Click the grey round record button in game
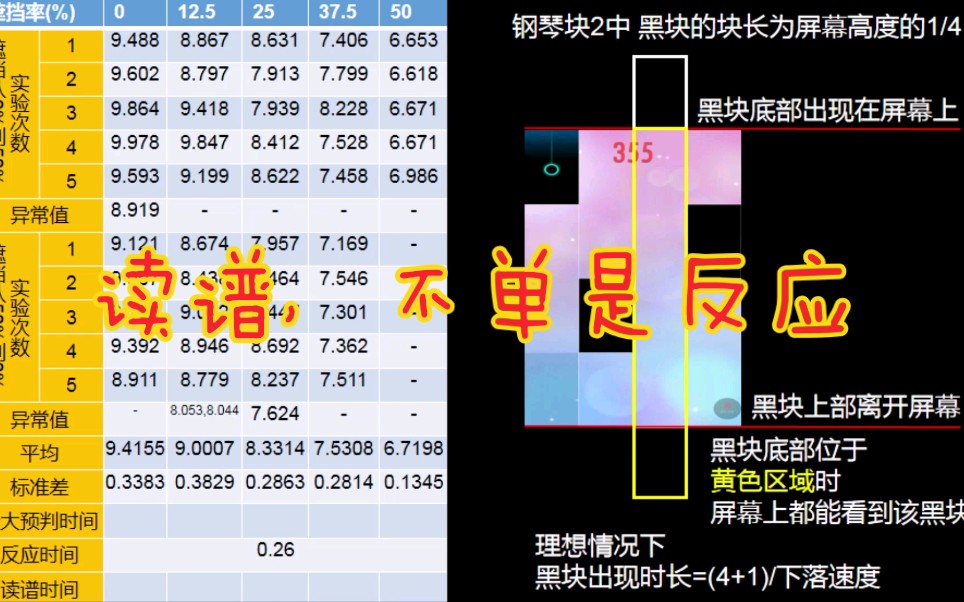Image resolution: width=964 pixels, height=602 pixels. pyautogui.click(x=727, y=408)
